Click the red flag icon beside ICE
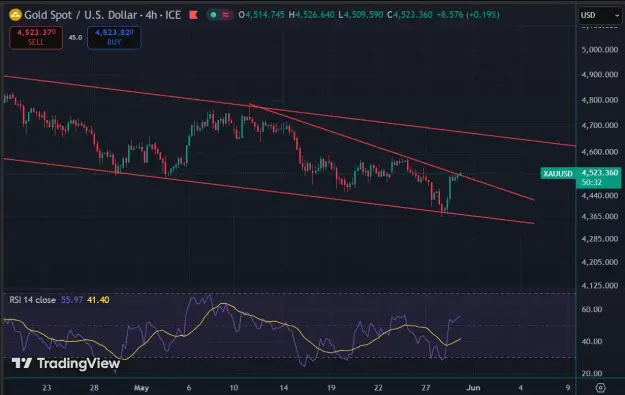Viewport: 625px width, 395px height. click(x=194, y=15)
